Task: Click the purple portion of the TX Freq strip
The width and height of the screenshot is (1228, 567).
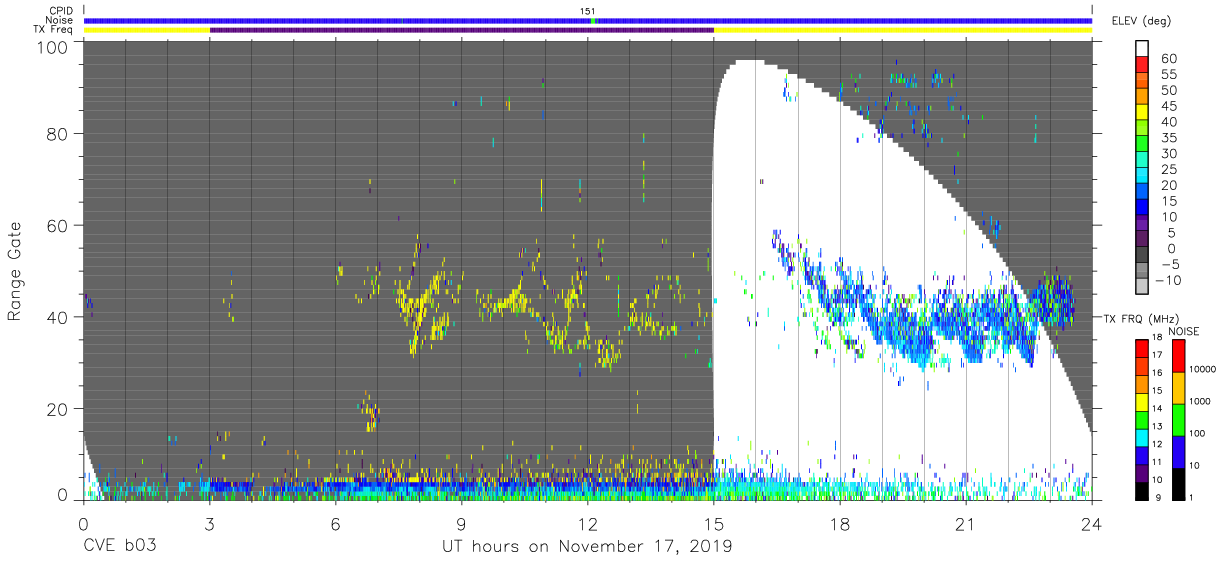Action: click(x=461, y=30)
